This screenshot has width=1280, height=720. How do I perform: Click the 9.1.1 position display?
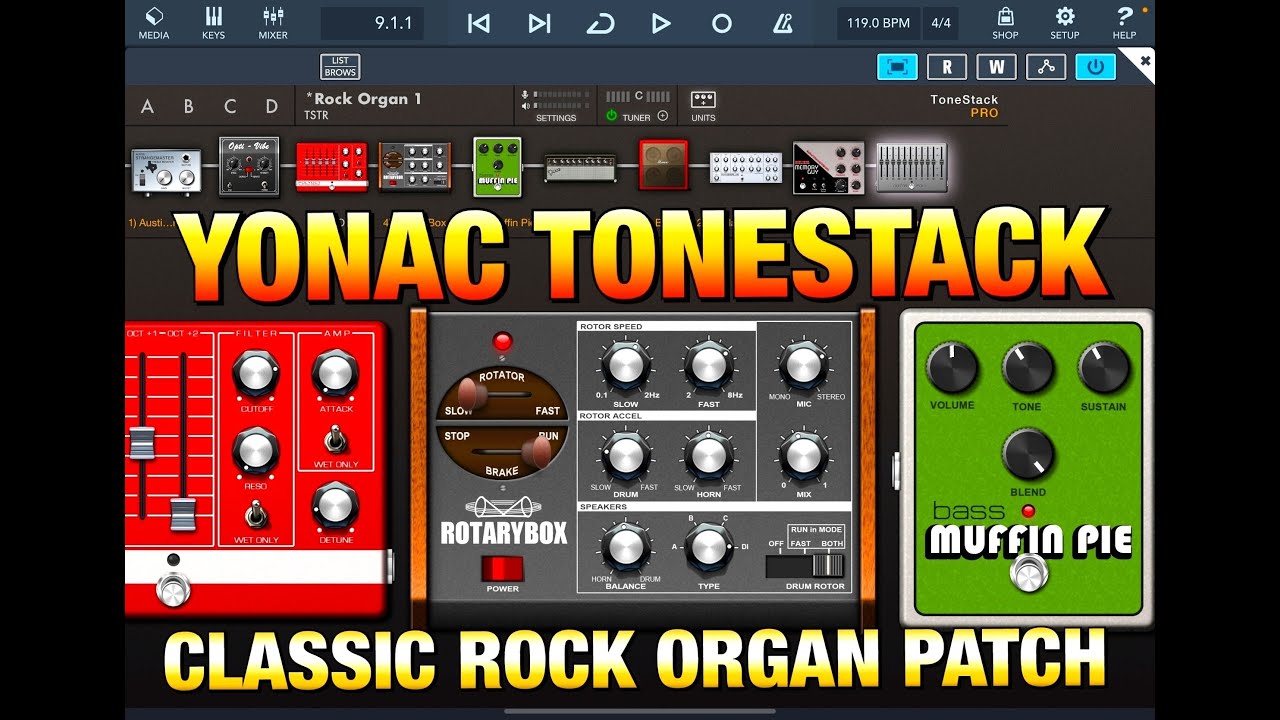[x=372, y=23]
